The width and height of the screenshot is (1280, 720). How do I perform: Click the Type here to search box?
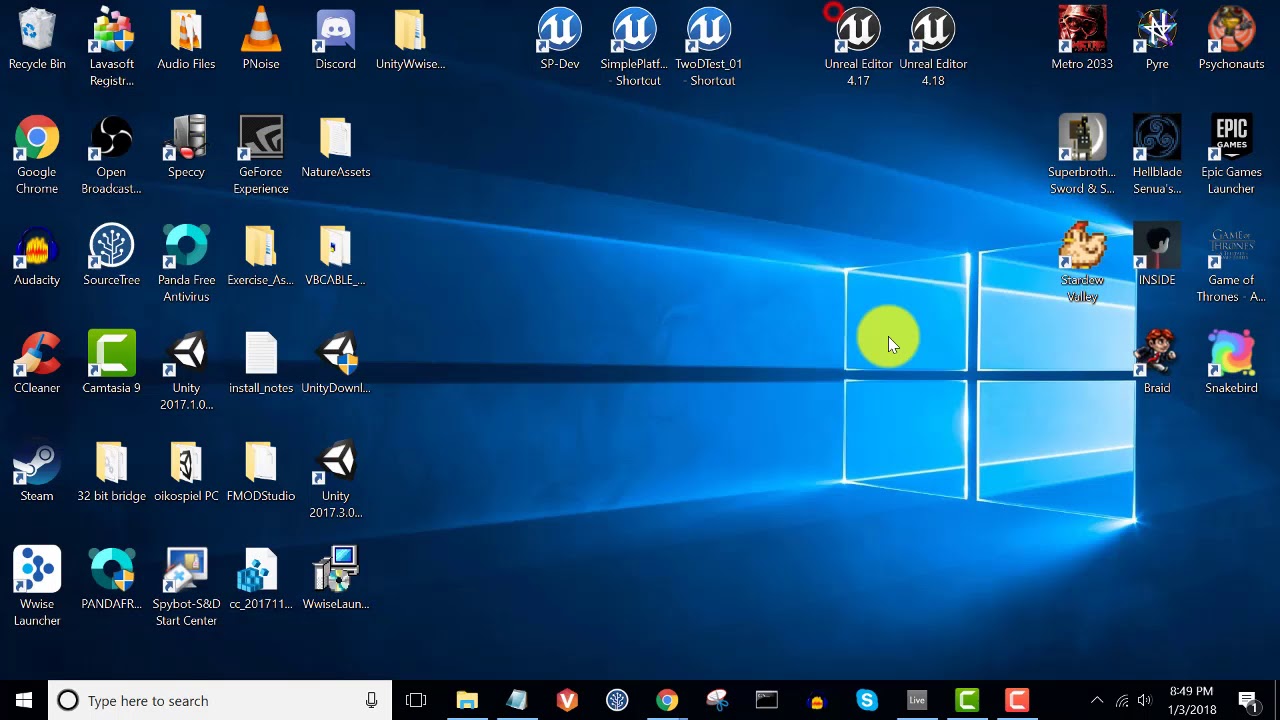[x=220, y=700]
